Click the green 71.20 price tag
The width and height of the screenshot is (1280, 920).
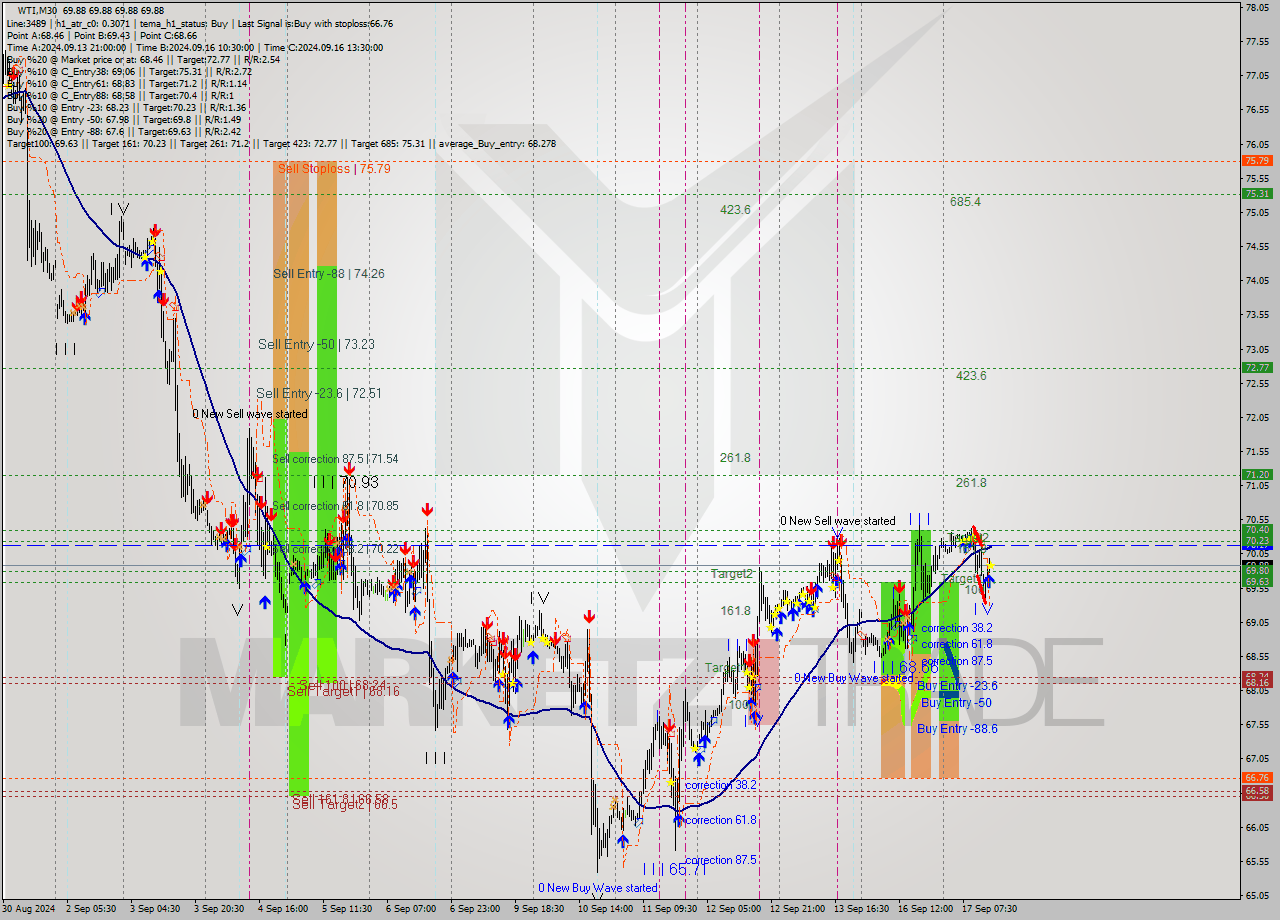(1257, 474)
